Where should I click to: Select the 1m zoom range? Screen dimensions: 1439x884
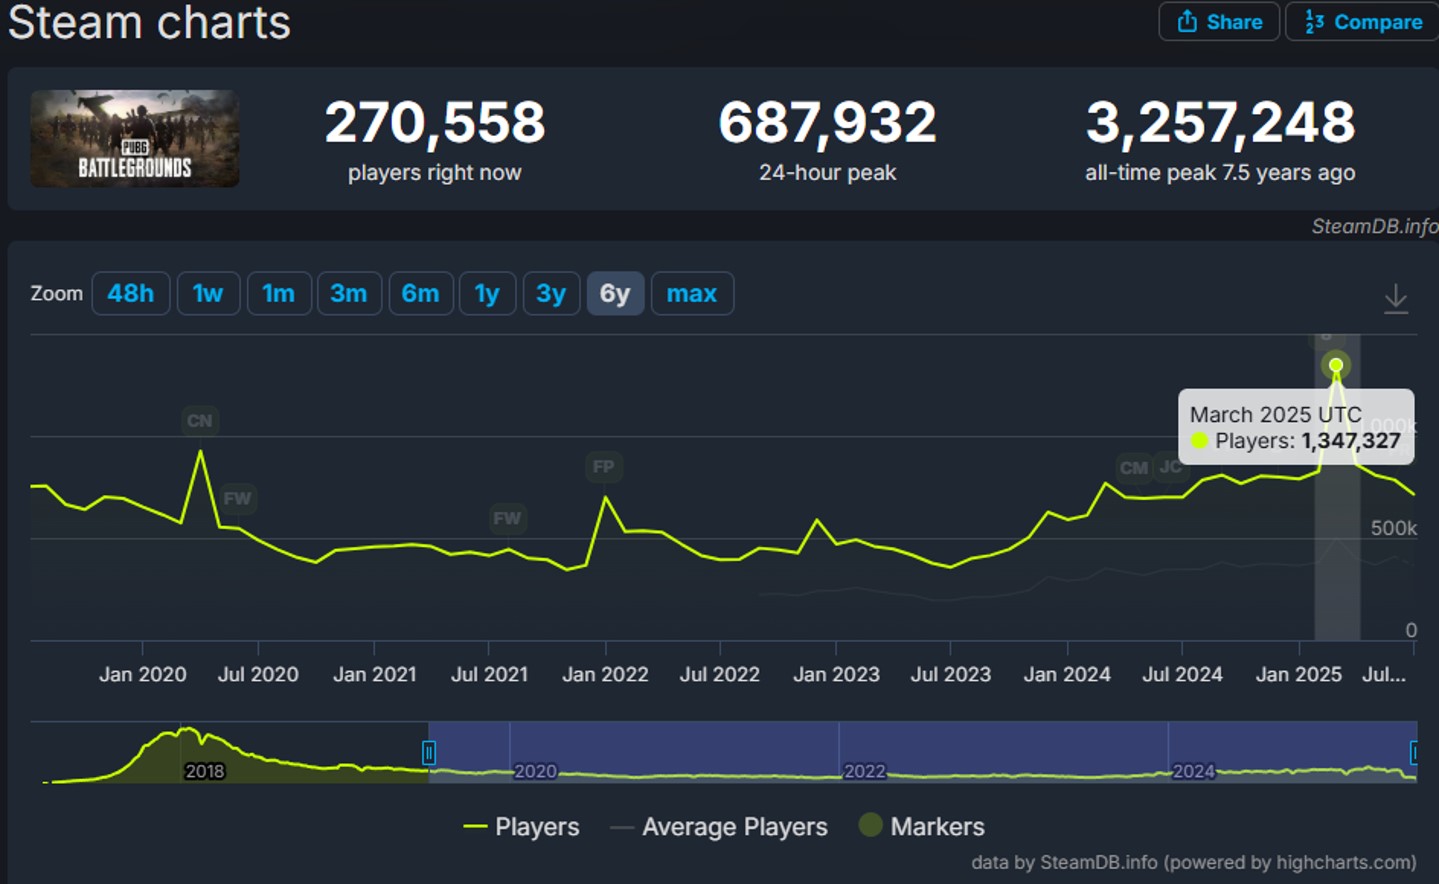pyautogui.click(x=279, y=294)
